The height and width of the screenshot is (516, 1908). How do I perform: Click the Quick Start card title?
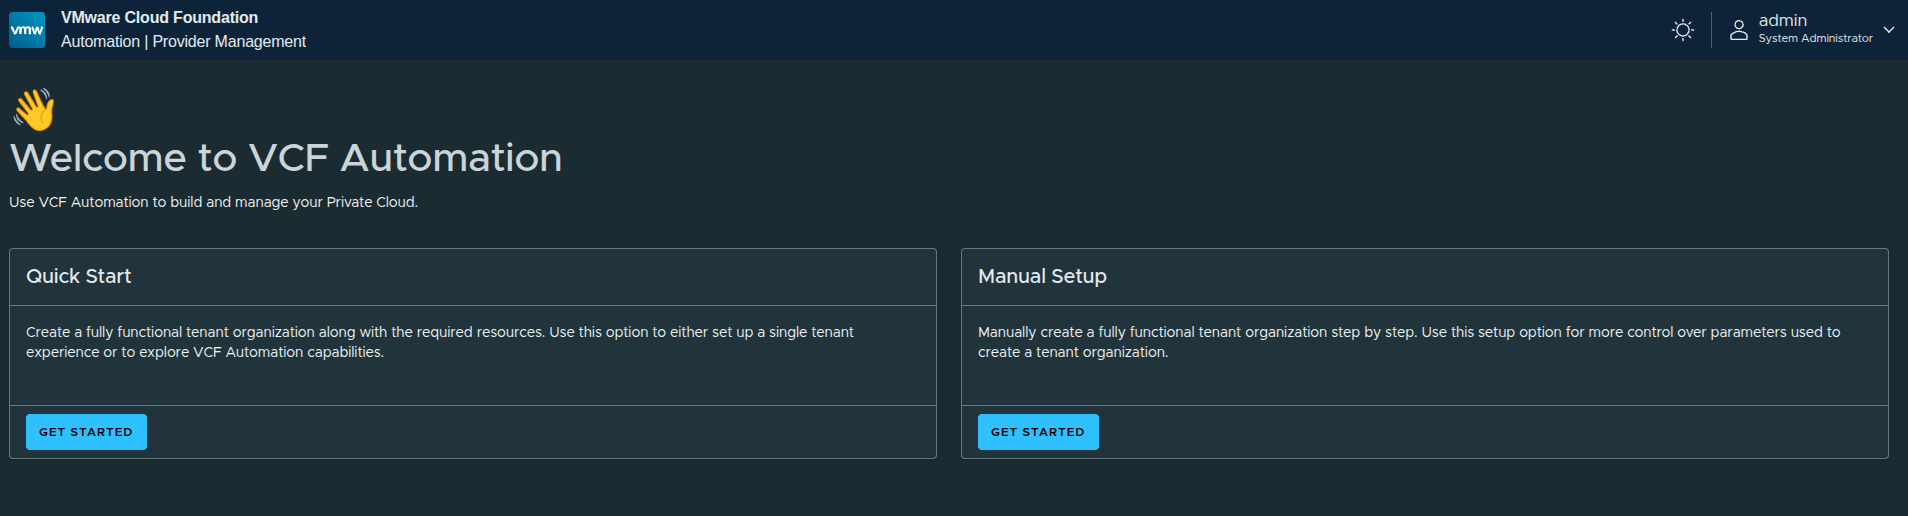(x=79, y=276)
